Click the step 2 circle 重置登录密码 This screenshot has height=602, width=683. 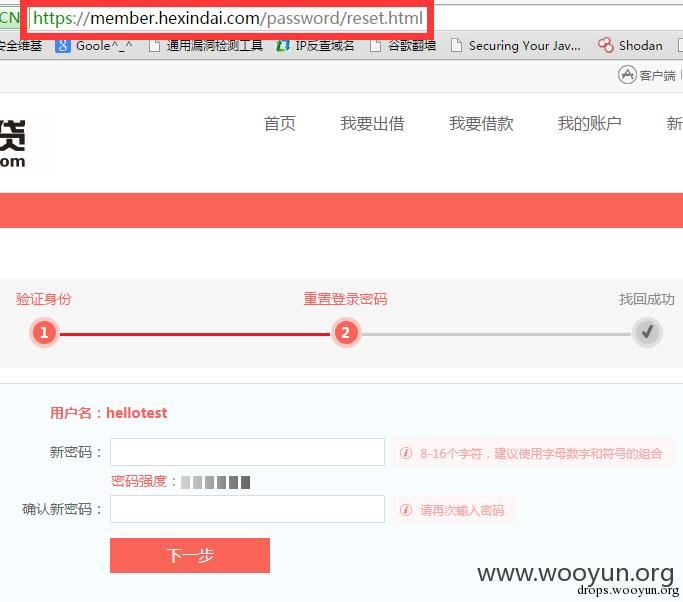pyautogui.click(x=345, y=333)
